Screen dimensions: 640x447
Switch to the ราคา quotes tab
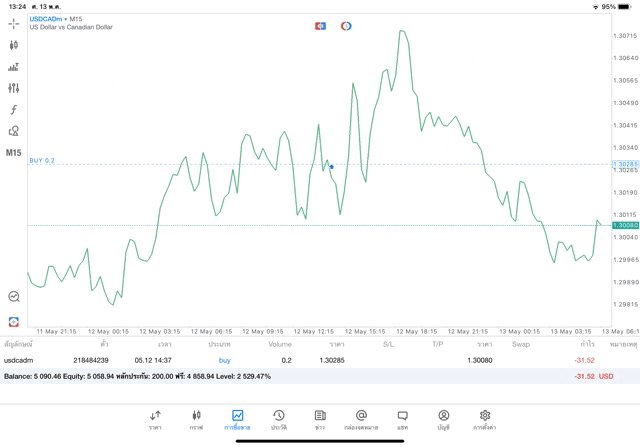tap(155, 419)
